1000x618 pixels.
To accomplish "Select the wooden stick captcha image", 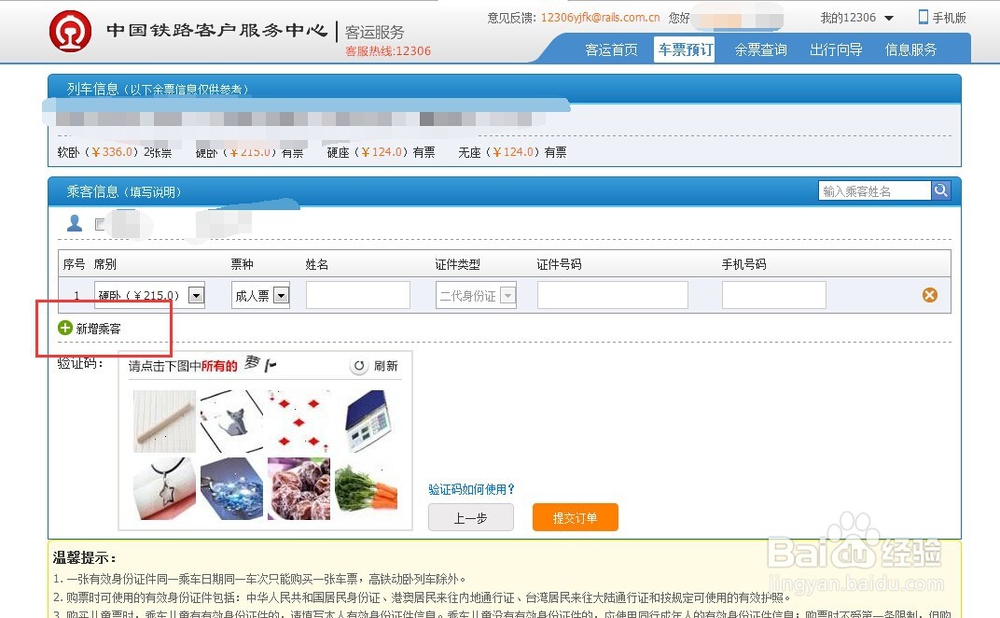I will 164,421.
